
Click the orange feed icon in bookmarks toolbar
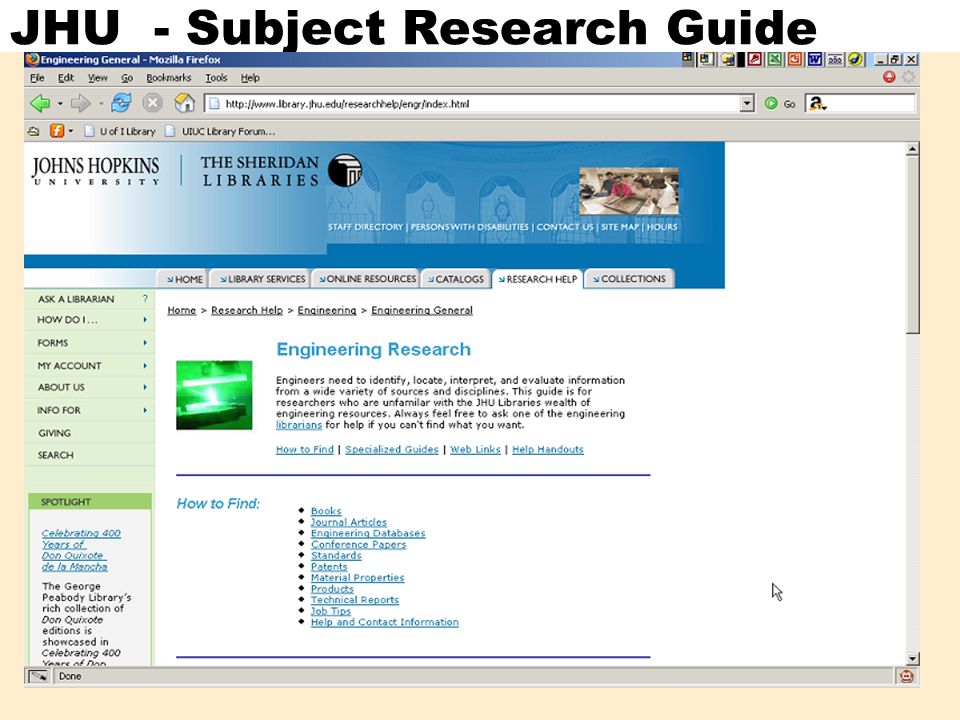(x=56, y=130)
